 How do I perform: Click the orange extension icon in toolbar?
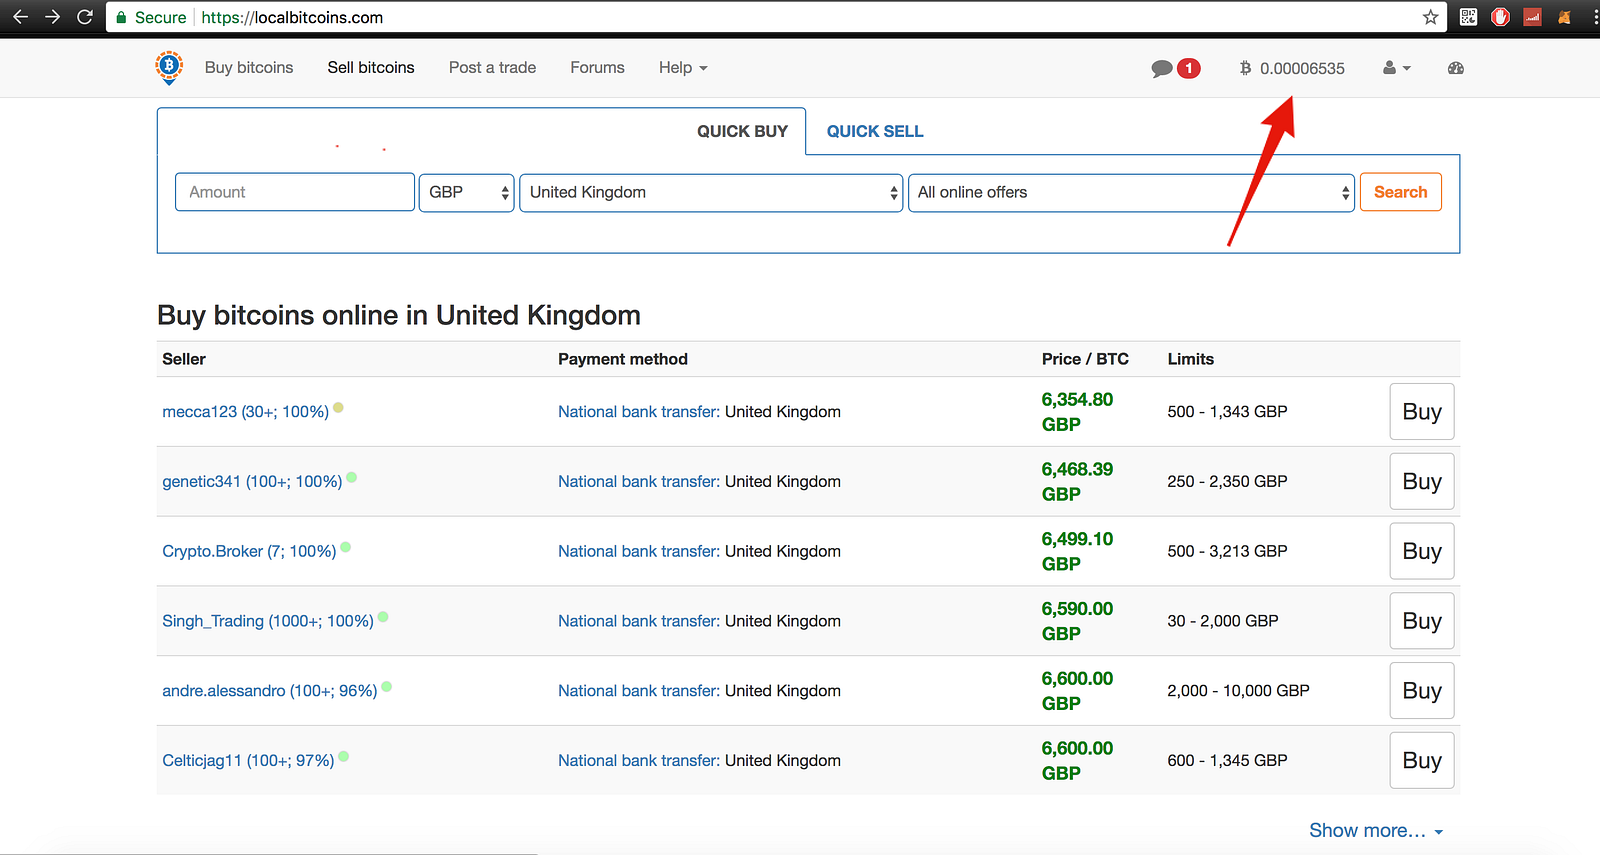[x=1564, y=17]
